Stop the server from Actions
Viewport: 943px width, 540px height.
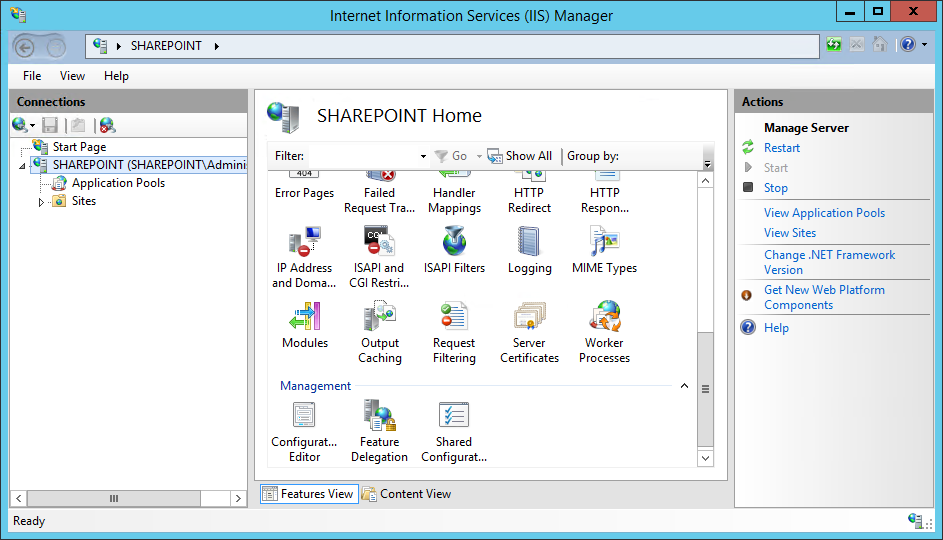tap(776, 188)
